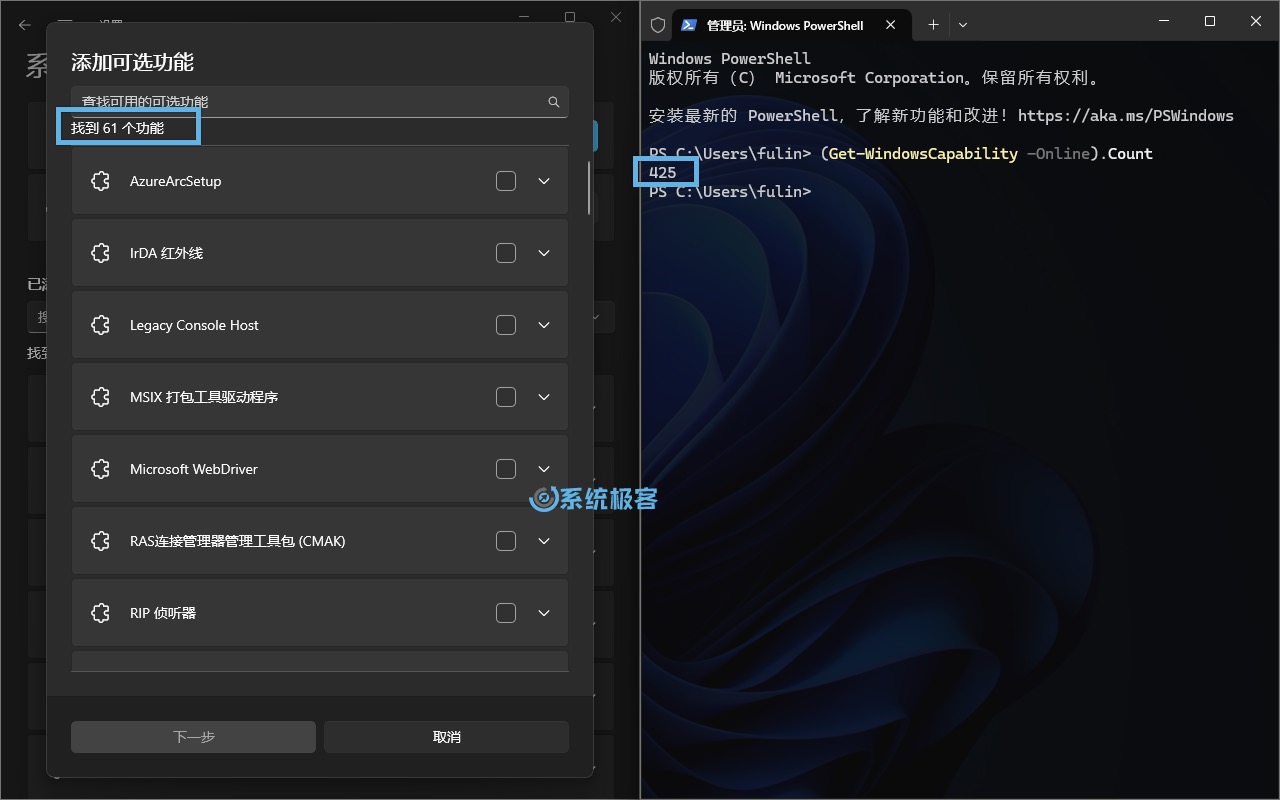
Task: Click the puzzle icon beside RAS连接管理器管理工具包
Action: point(100,541)
